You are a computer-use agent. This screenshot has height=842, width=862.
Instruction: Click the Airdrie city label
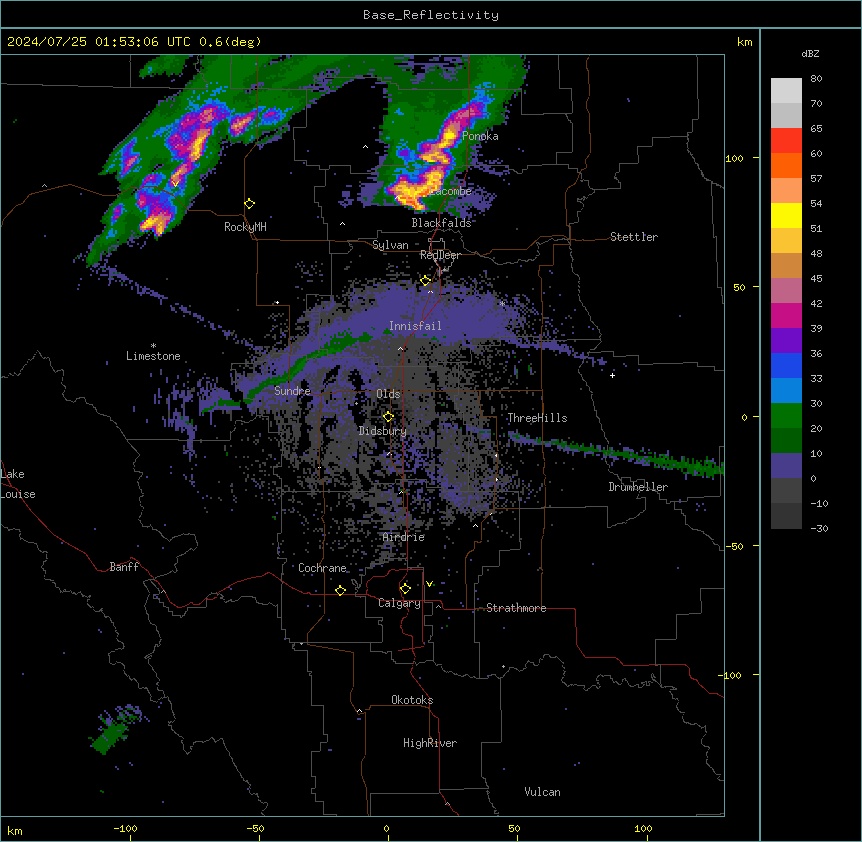[404, 537]
